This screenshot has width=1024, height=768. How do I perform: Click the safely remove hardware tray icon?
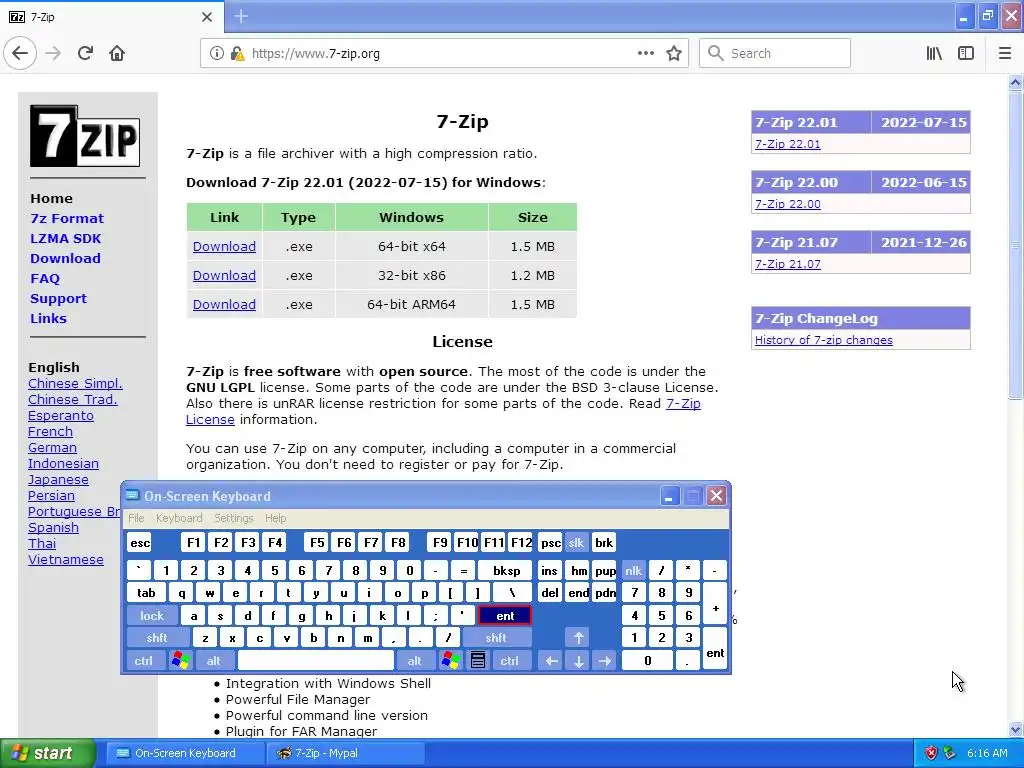pyautogui.click(x=950, y=753)
